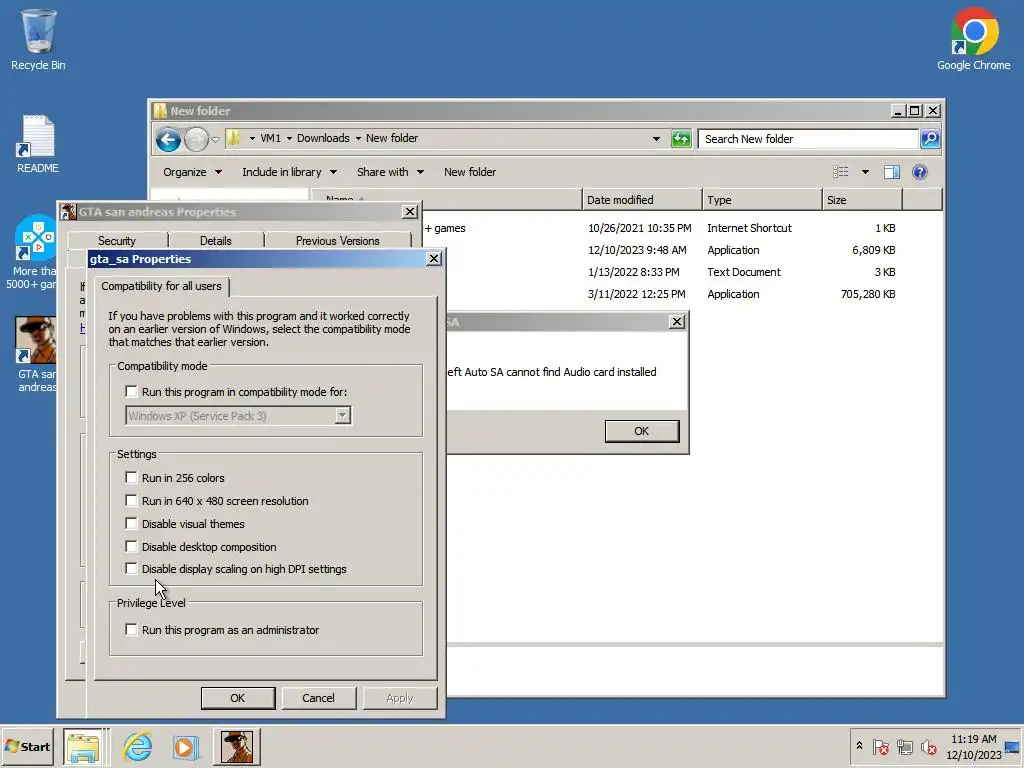Open Windows Explorer from the taskbar
The width and height of the screenshot is (1024, 768).
[84, 746]
